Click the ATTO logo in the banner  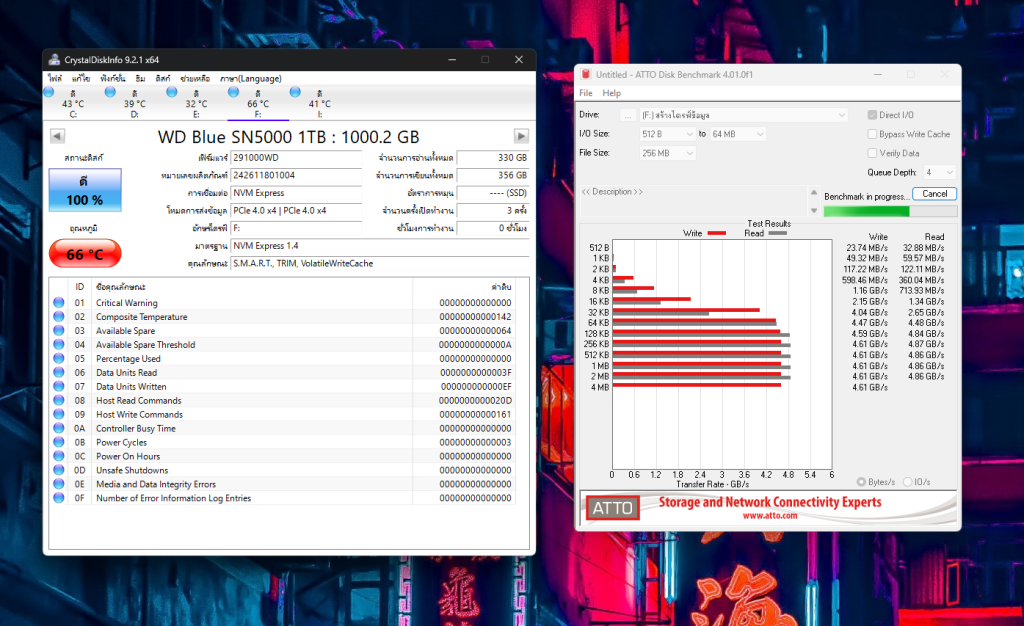(x=613, y=508)
